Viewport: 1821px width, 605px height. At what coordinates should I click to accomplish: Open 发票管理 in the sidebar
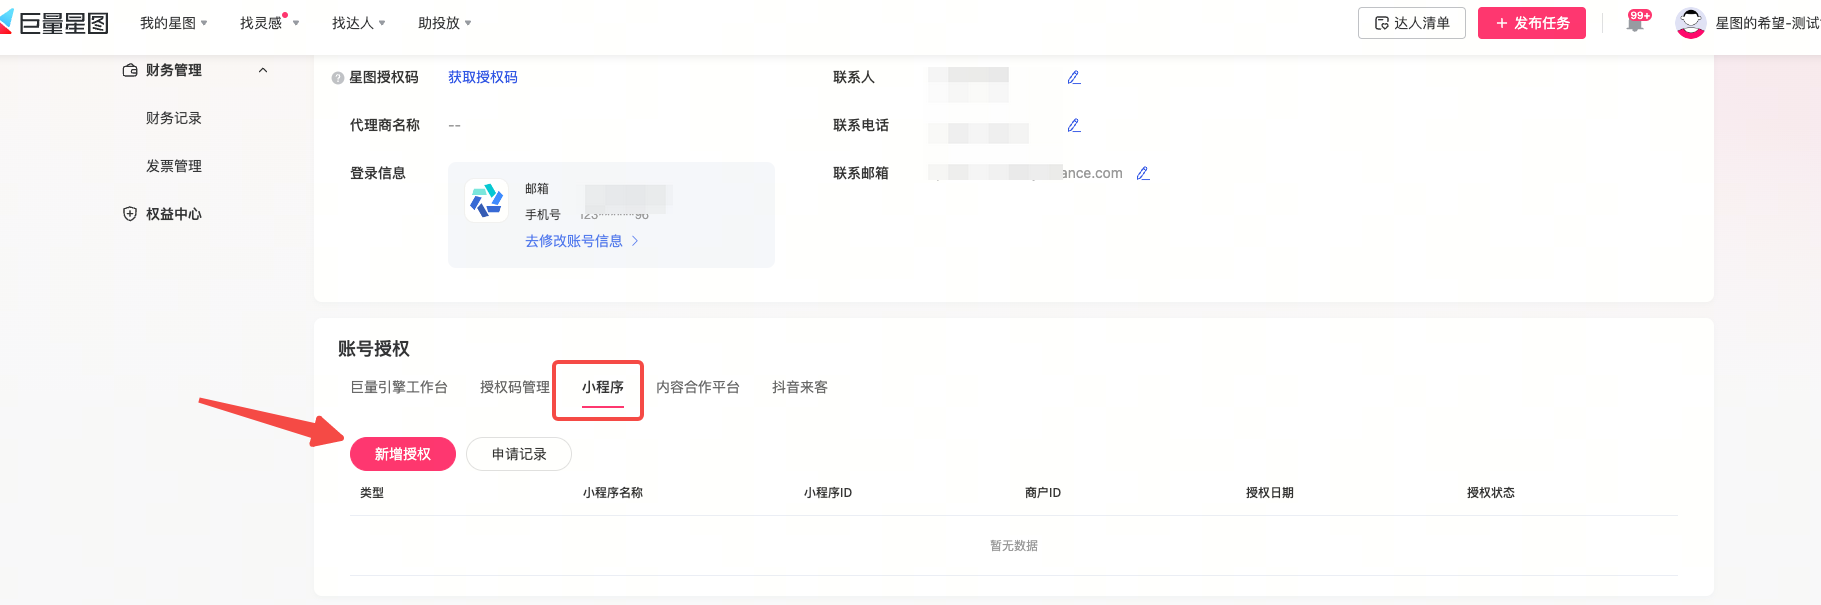click(174, 166)
